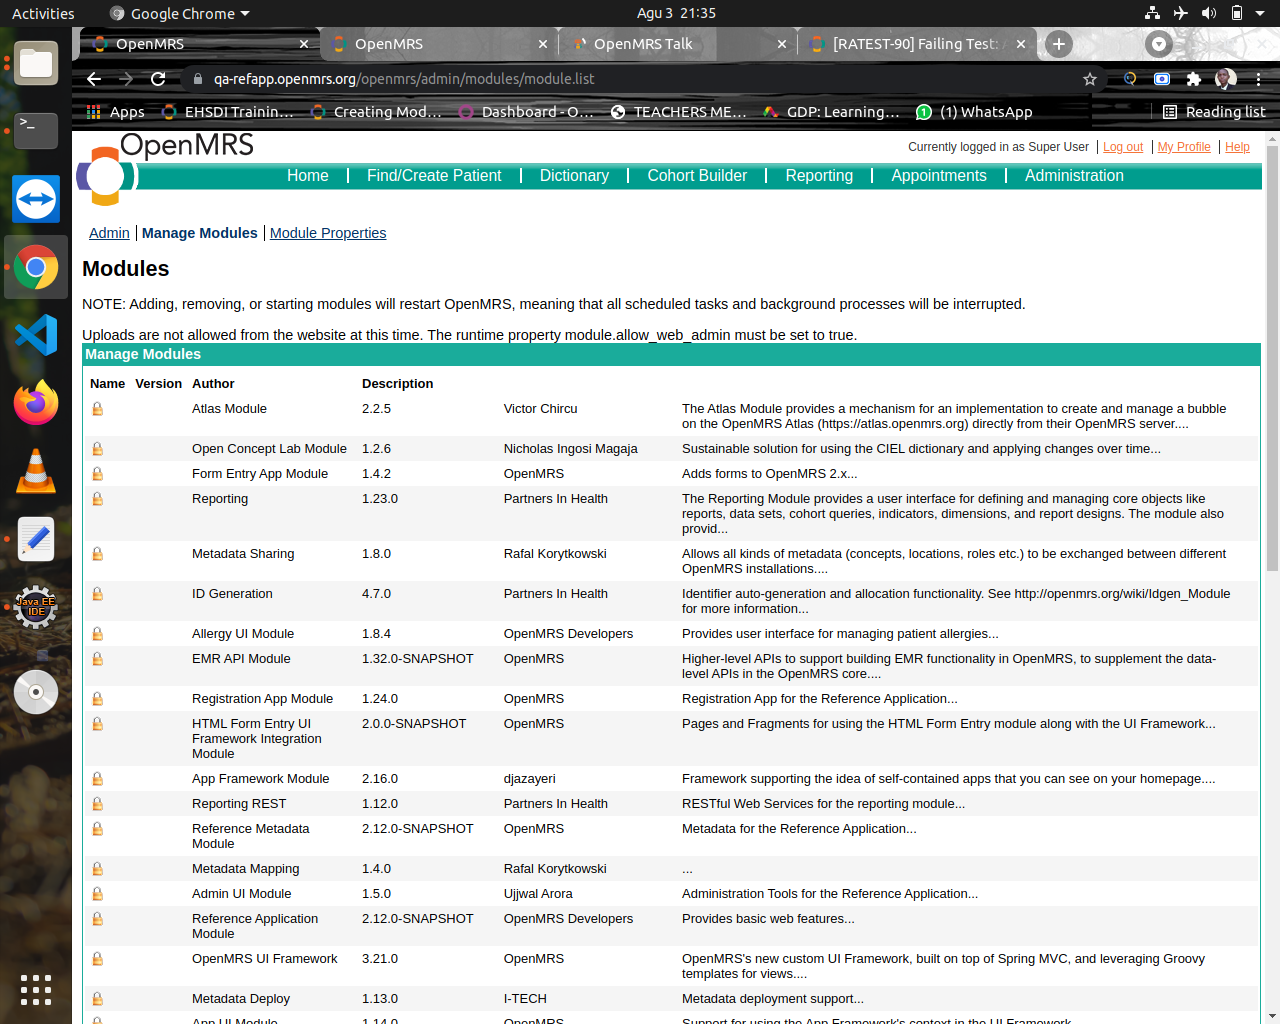Viewport: 1280px width, 1024px height.
Task: Switch to the OpenMRS Talk tab
Action: click(642, 44)
